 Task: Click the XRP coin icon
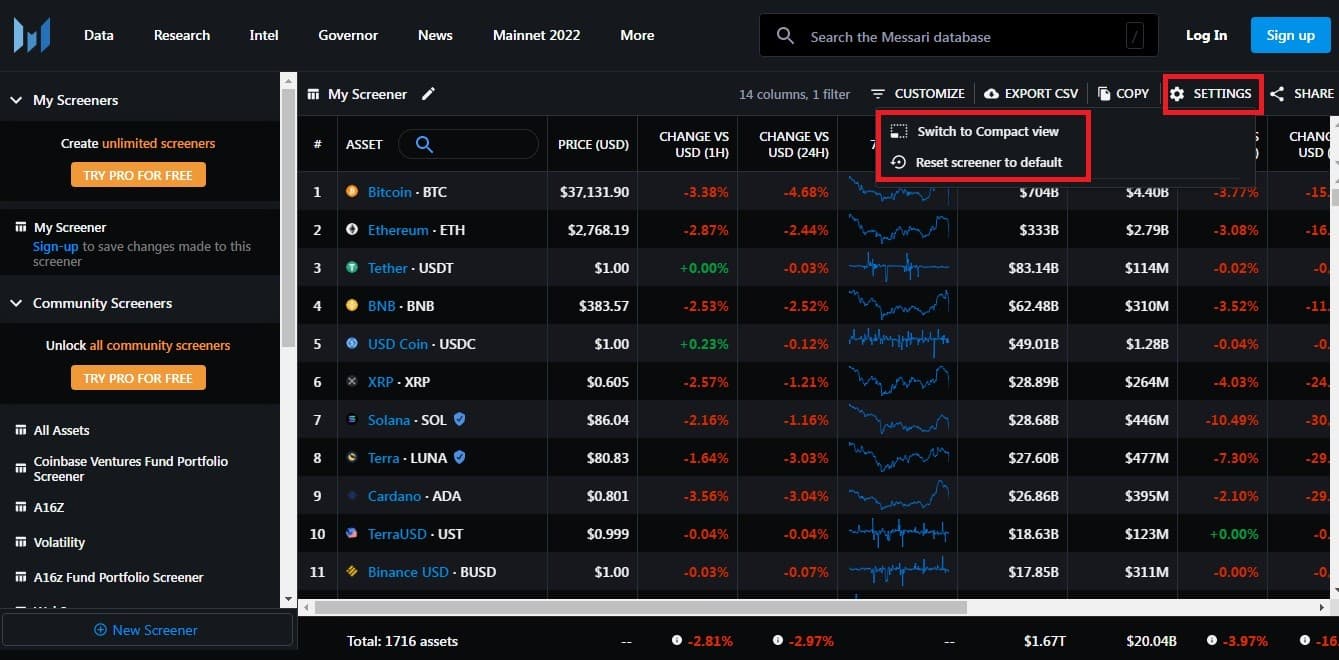click(352, 382)
